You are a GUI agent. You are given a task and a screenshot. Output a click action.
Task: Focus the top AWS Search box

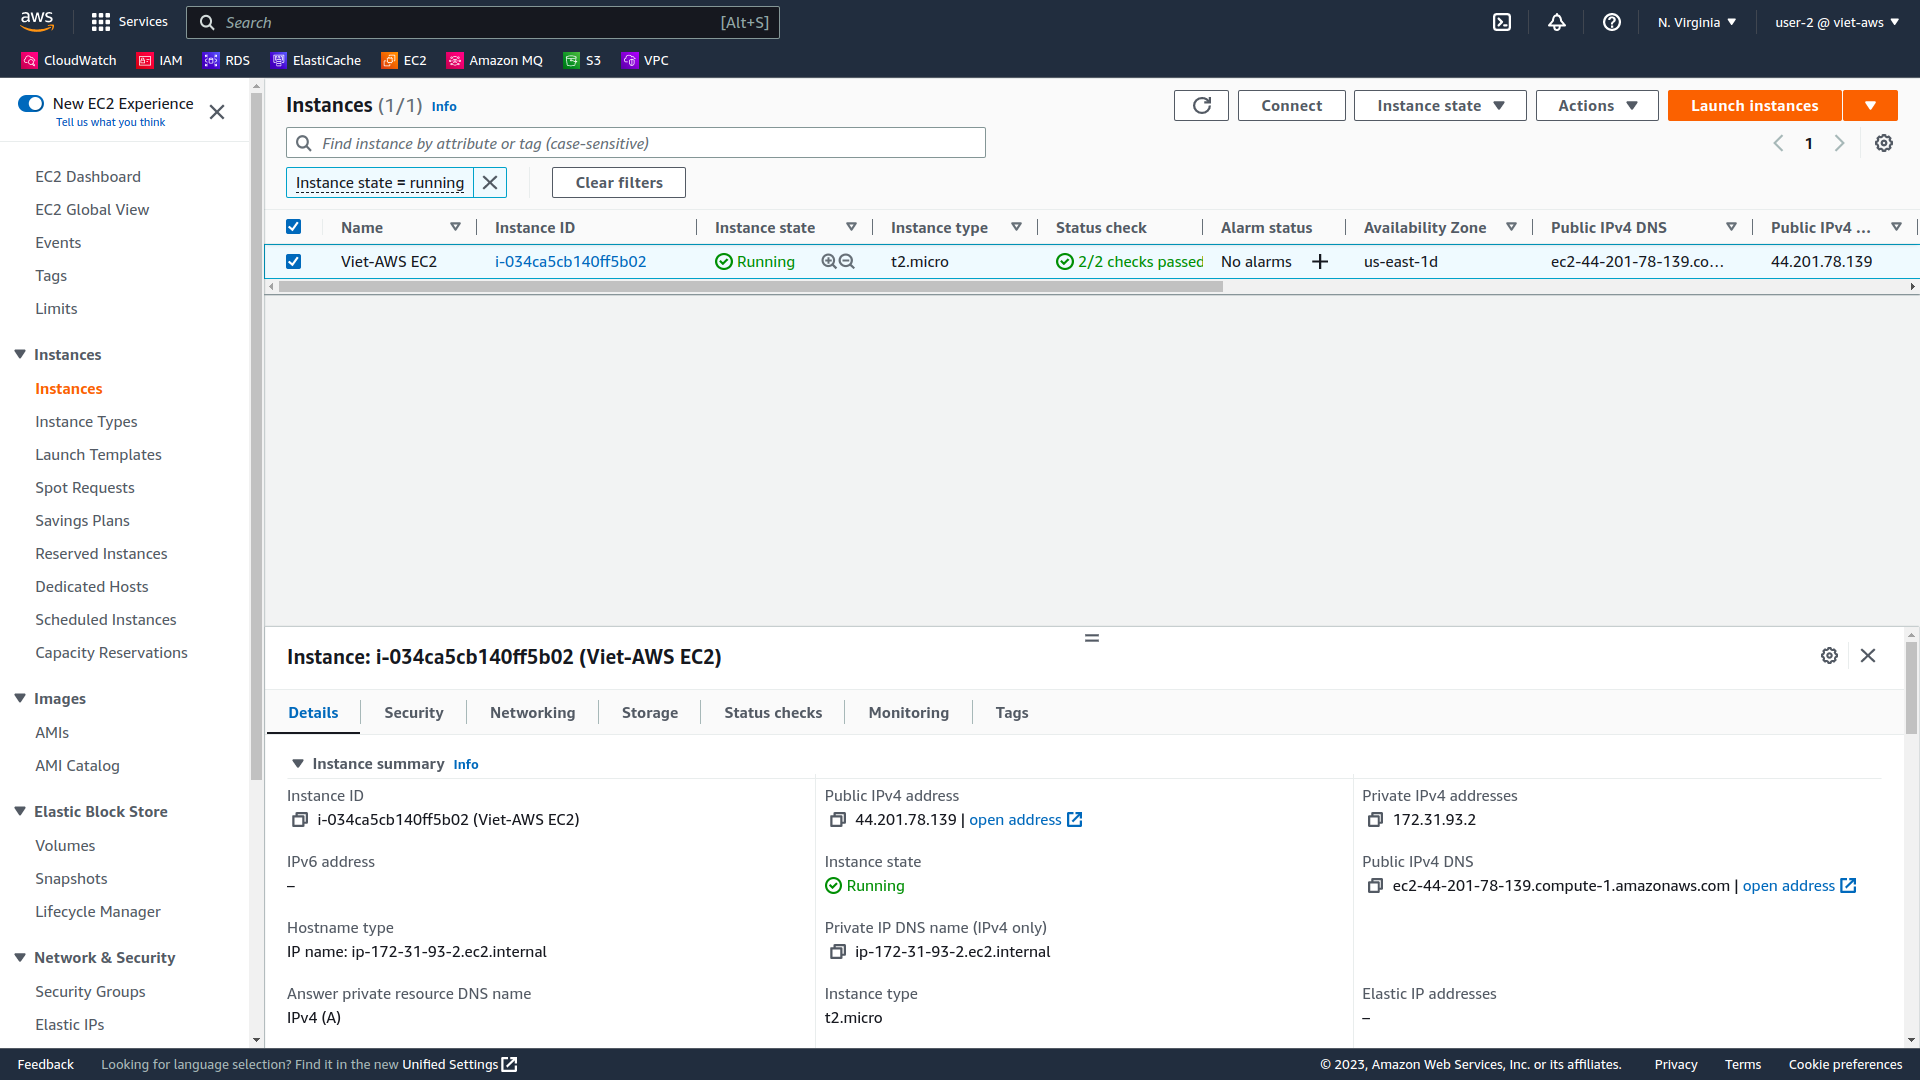(483, 22)
